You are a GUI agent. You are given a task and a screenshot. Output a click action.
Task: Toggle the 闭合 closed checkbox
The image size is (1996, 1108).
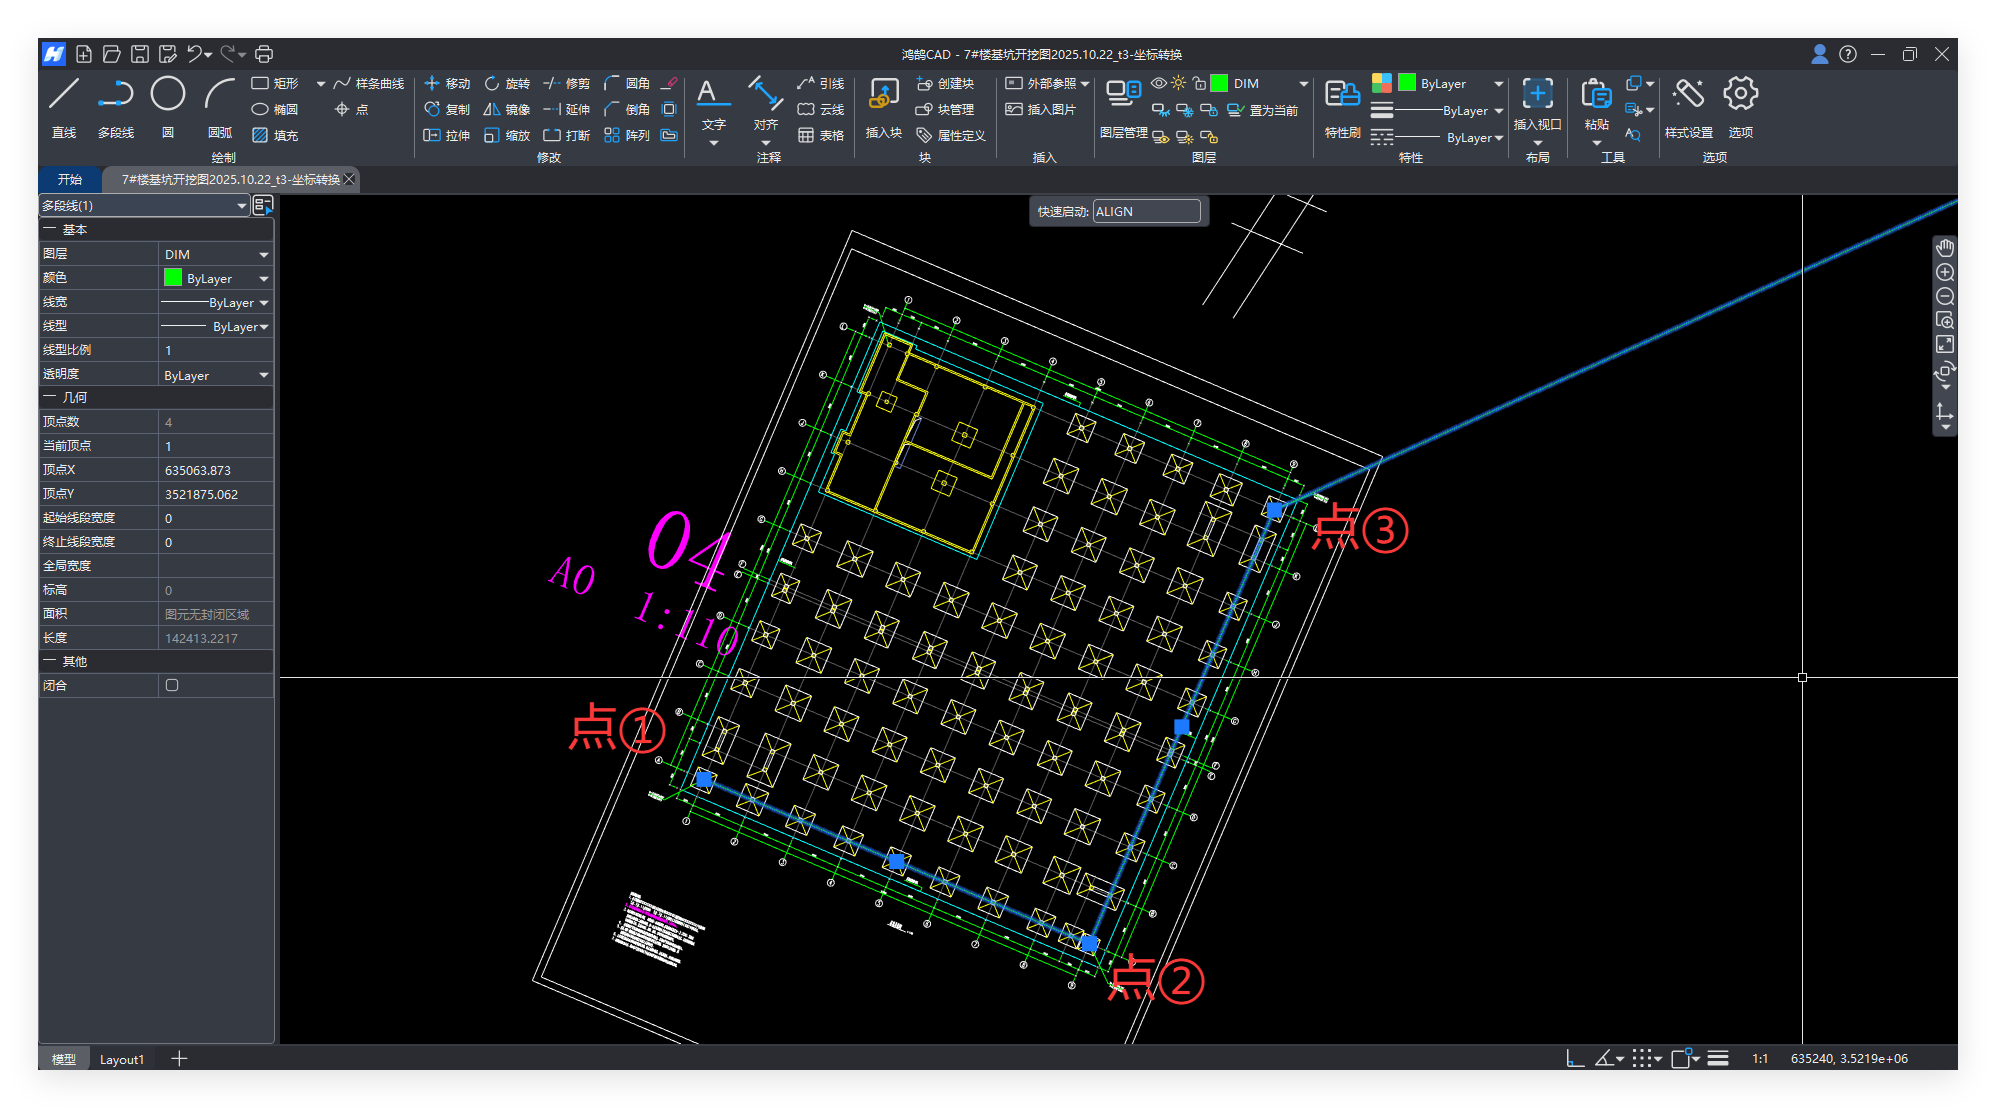click(172, 685)
